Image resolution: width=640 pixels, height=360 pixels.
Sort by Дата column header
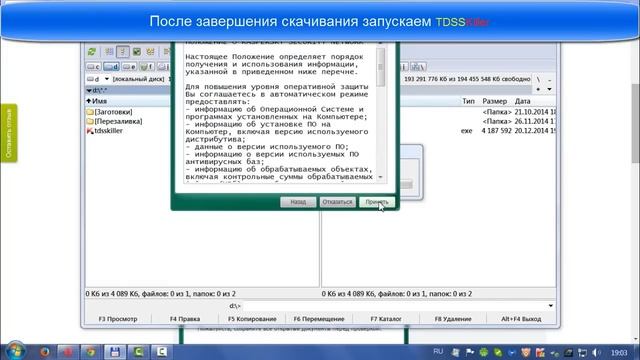pyautogui.click(x=522, y=101)
